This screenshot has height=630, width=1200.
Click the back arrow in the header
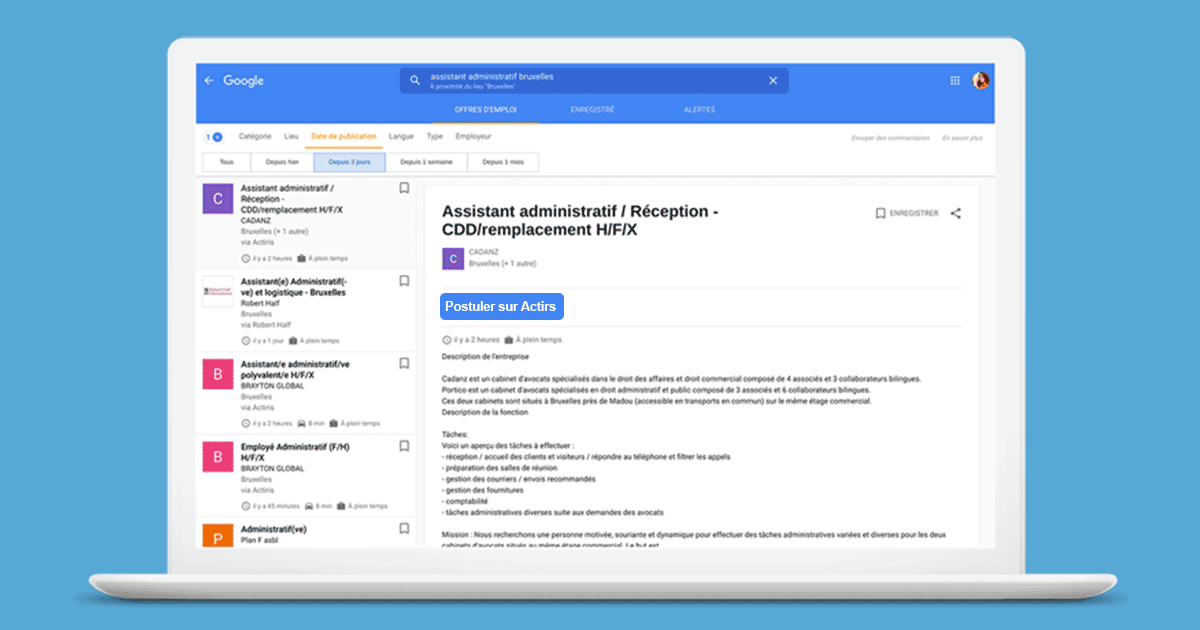point(209,80)
